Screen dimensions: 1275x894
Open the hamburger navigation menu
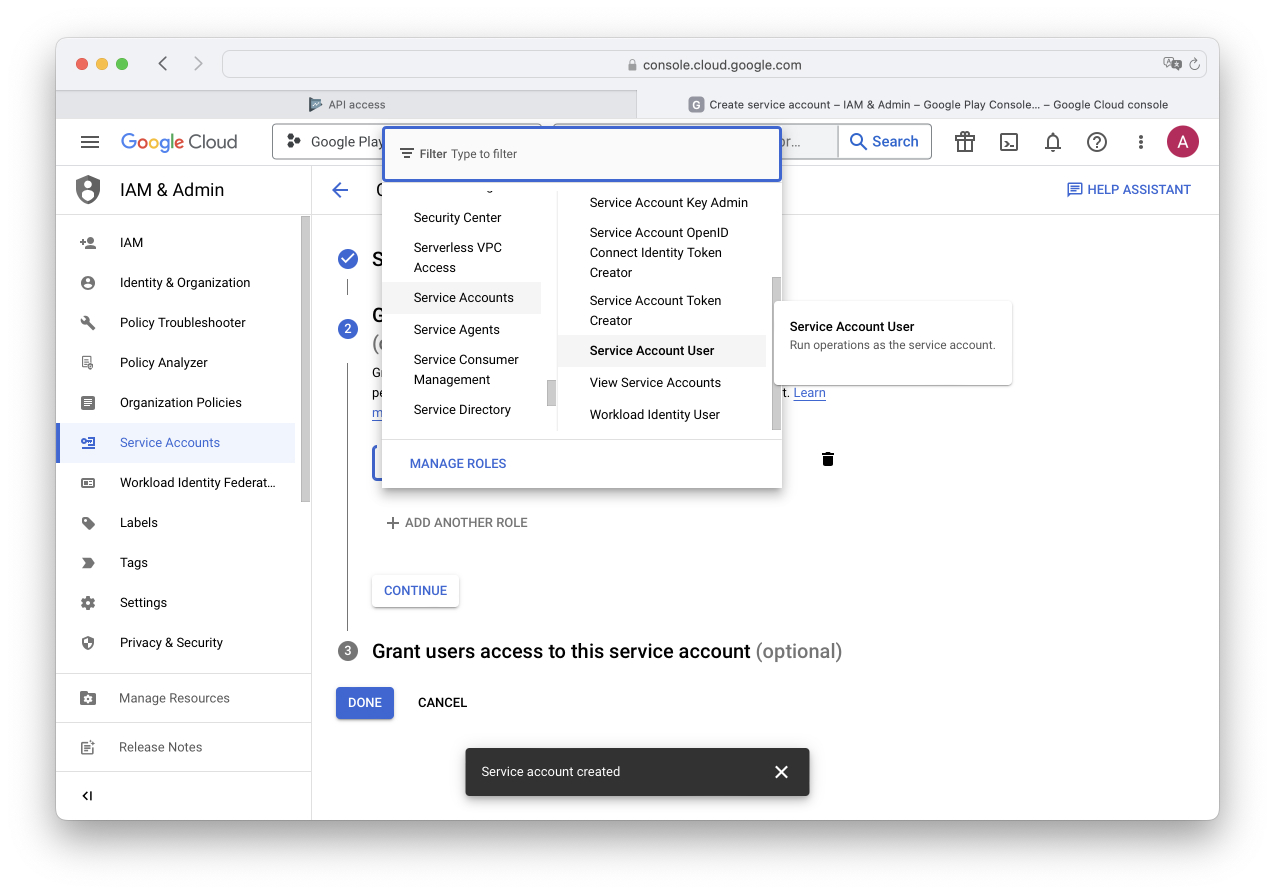coord(90,142)
